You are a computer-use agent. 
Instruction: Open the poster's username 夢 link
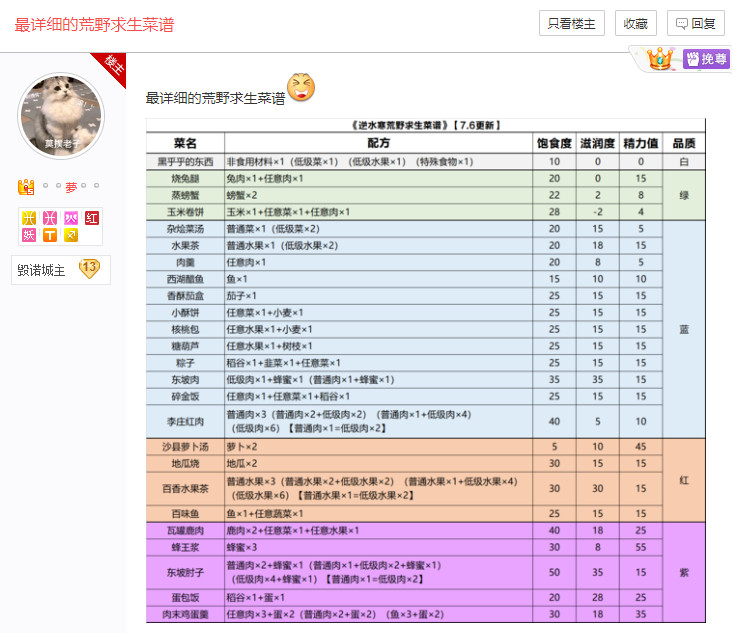tap(71, 187)
